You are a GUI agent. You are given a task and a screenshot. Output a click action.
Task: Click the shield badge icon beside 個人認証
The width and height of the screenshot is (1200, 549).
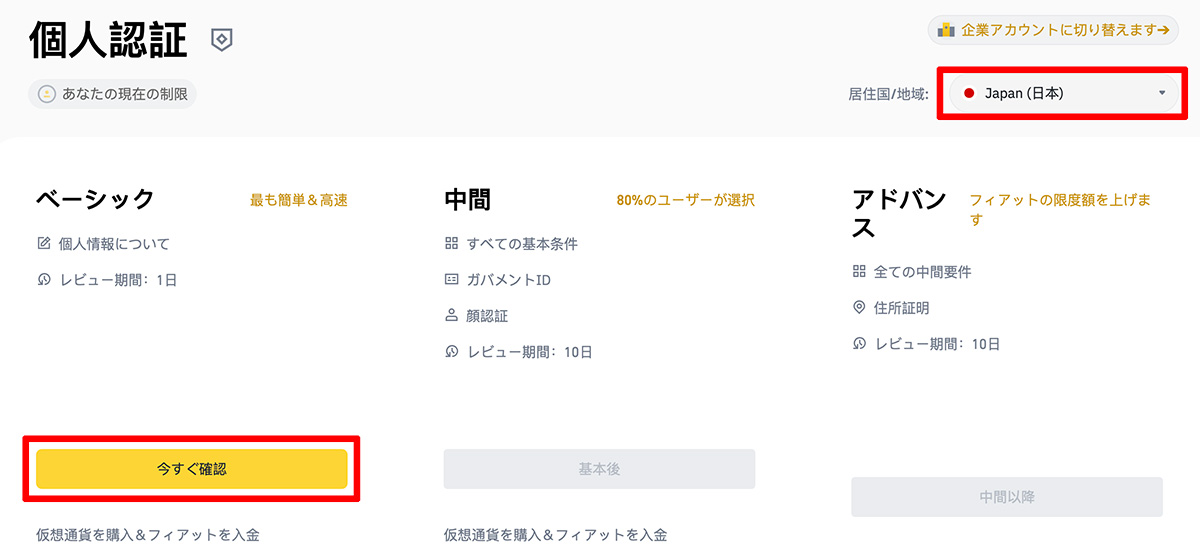(x=221, y=40)
